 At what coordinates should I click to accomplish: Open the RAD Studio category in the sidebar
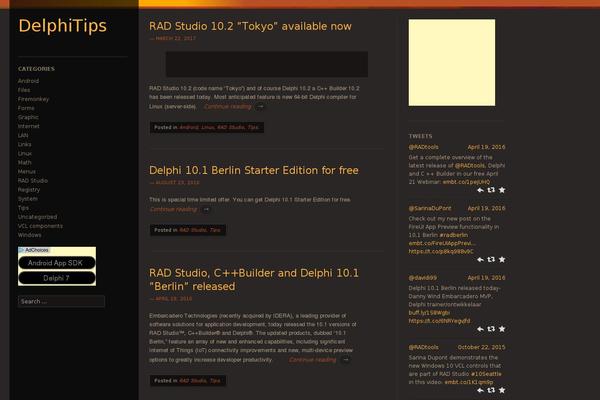point(33,181)
